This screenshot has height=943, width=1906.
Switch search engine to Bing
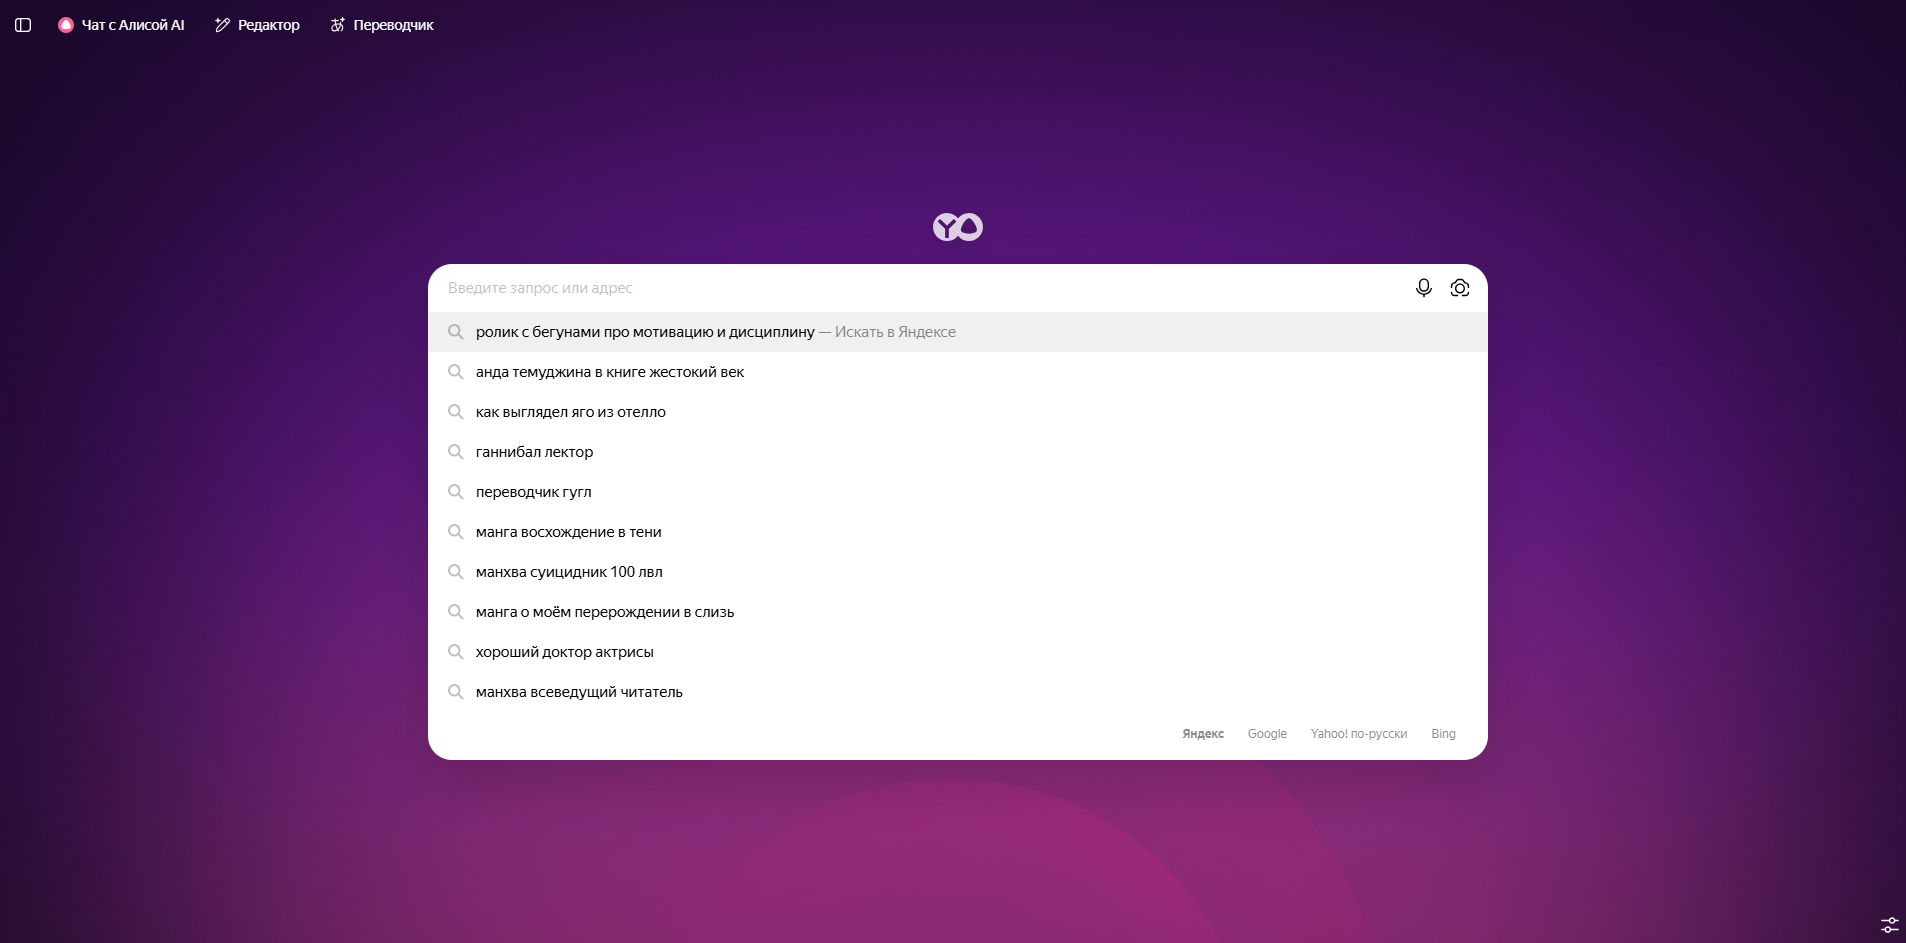click(1443, 734)
